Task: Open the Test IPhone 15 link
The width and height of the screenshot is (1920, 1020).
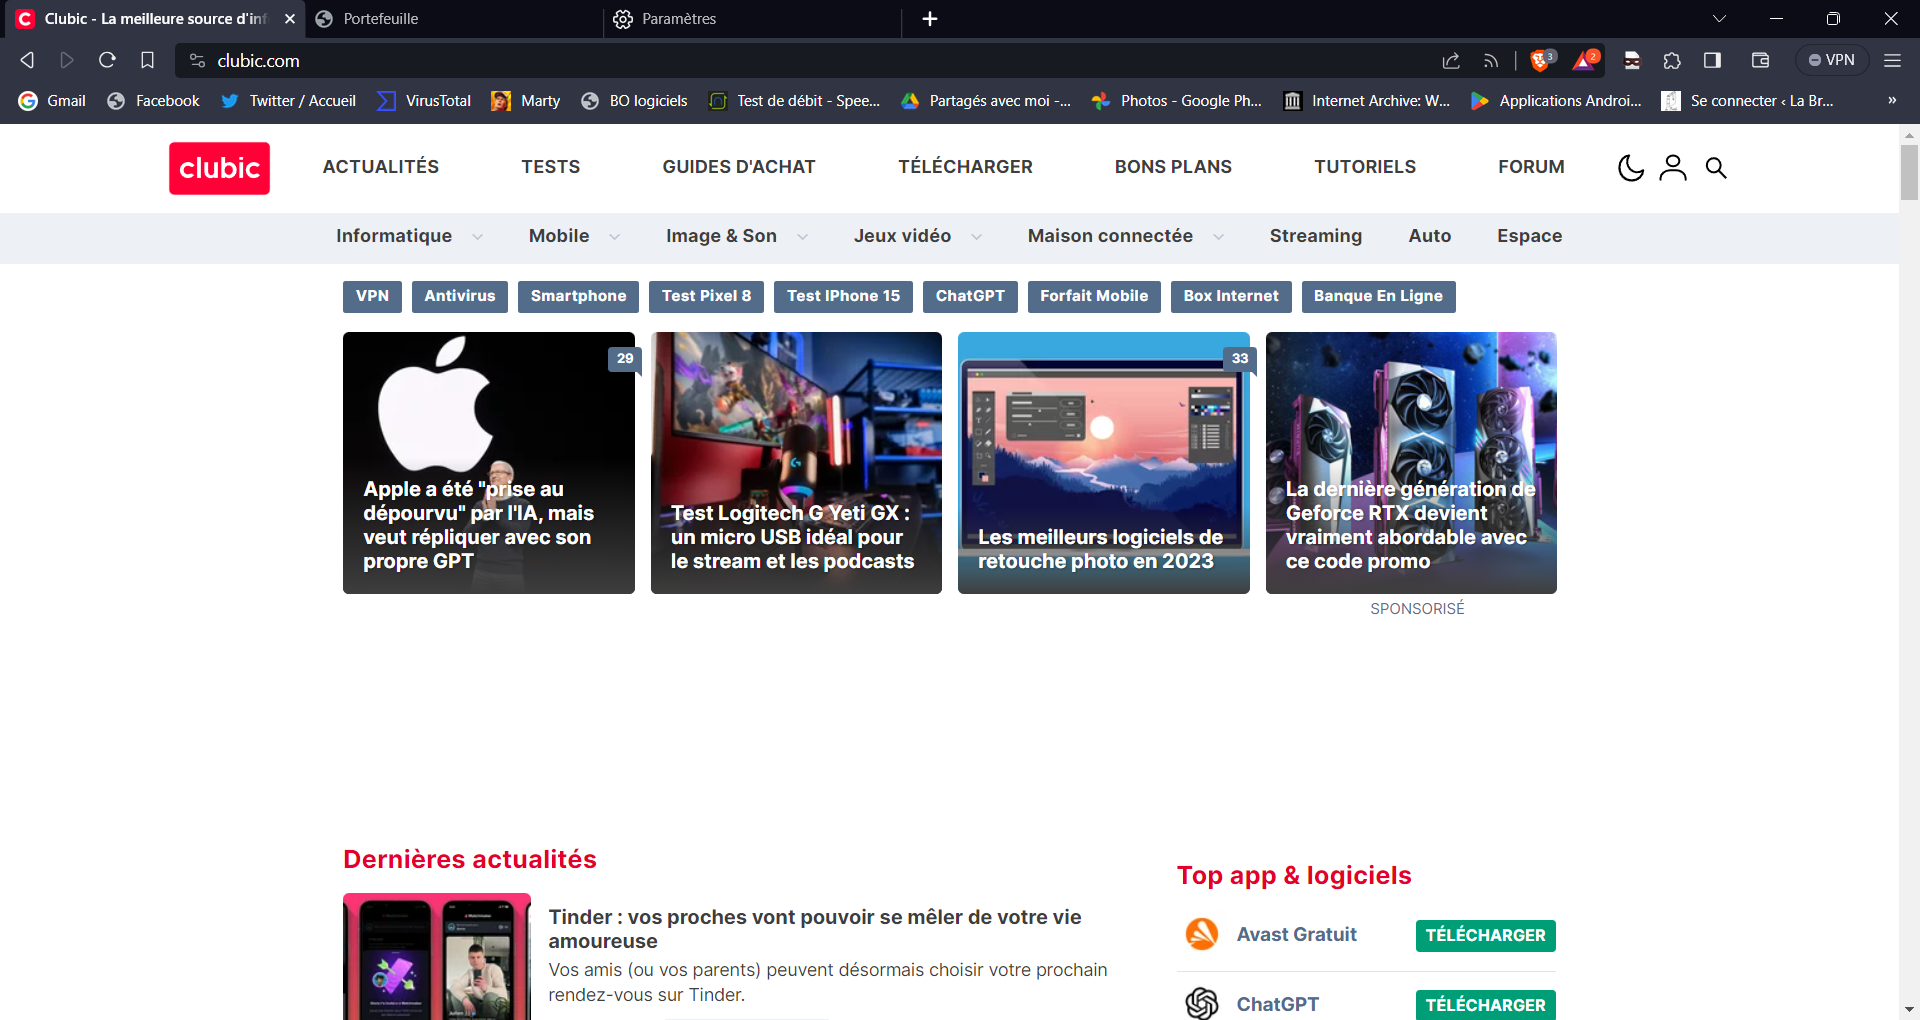Action: (x=843, y=296)
